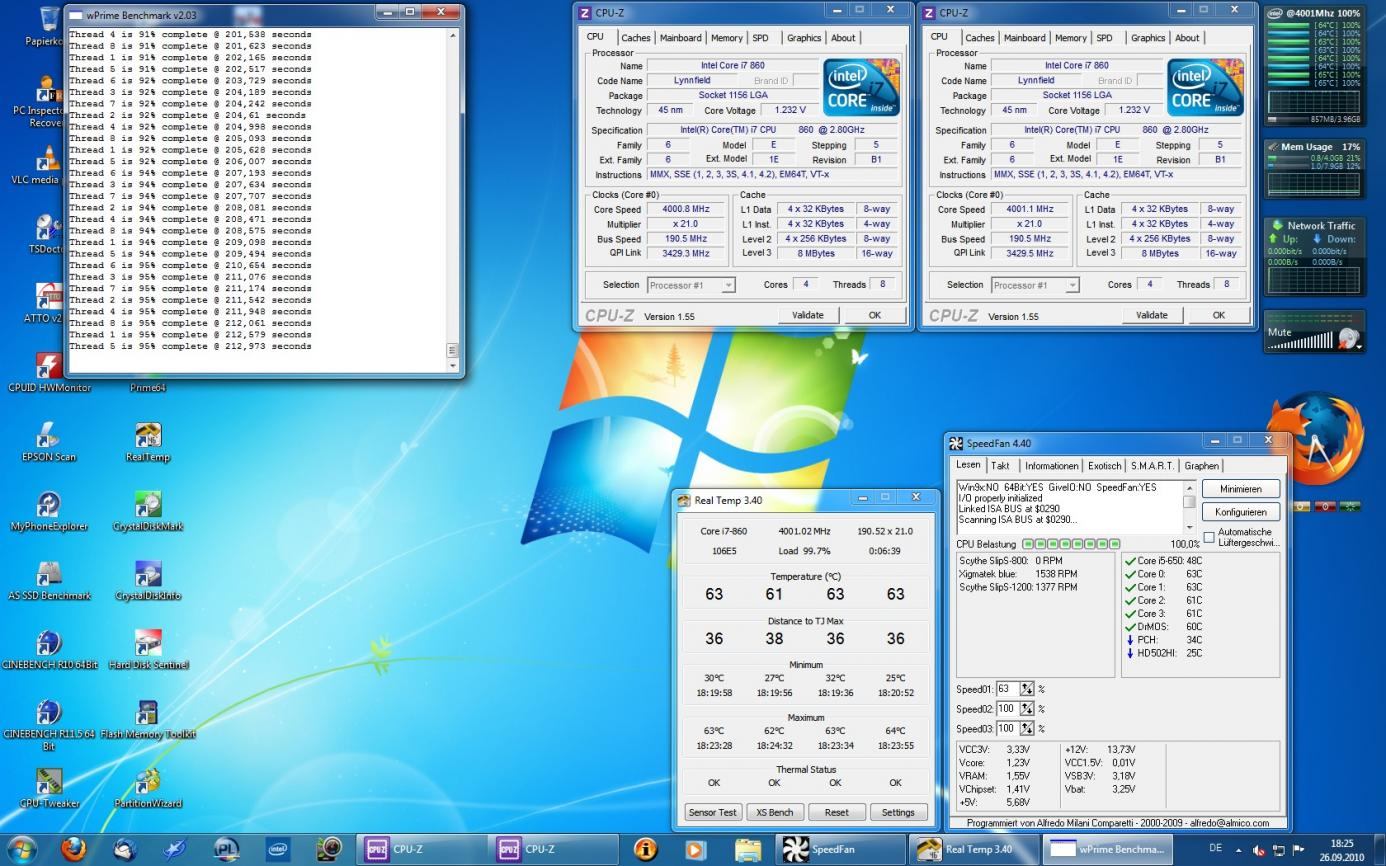Click the DE language indicator in tray

tap(1215, 847)
